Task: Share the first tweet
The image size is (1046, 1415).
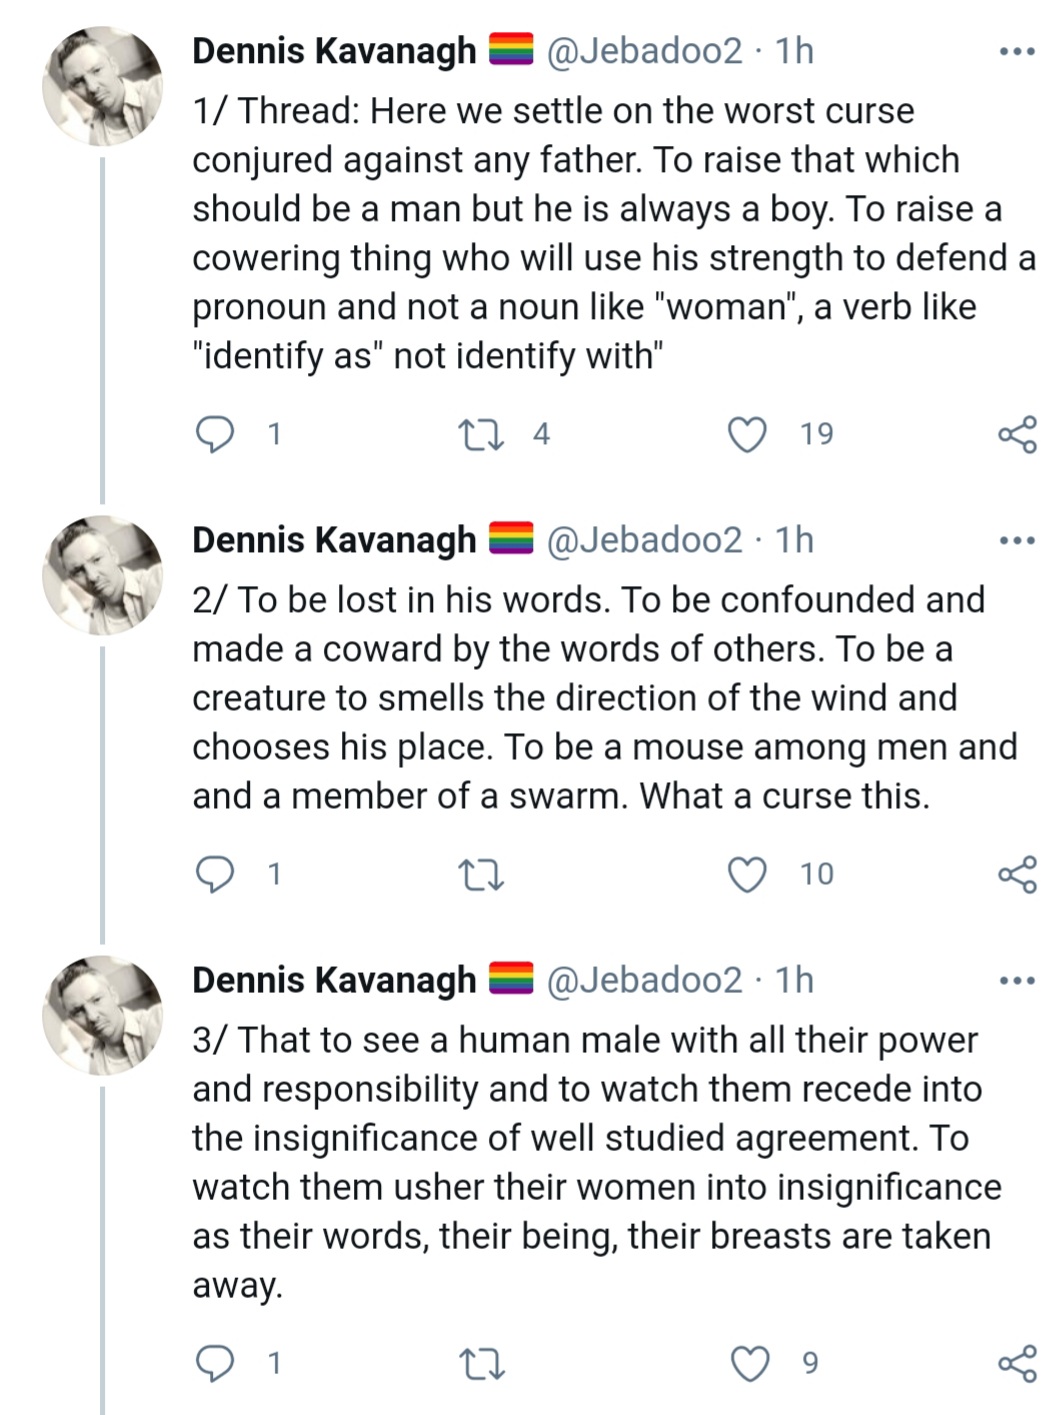Action: coord(1017,434)
